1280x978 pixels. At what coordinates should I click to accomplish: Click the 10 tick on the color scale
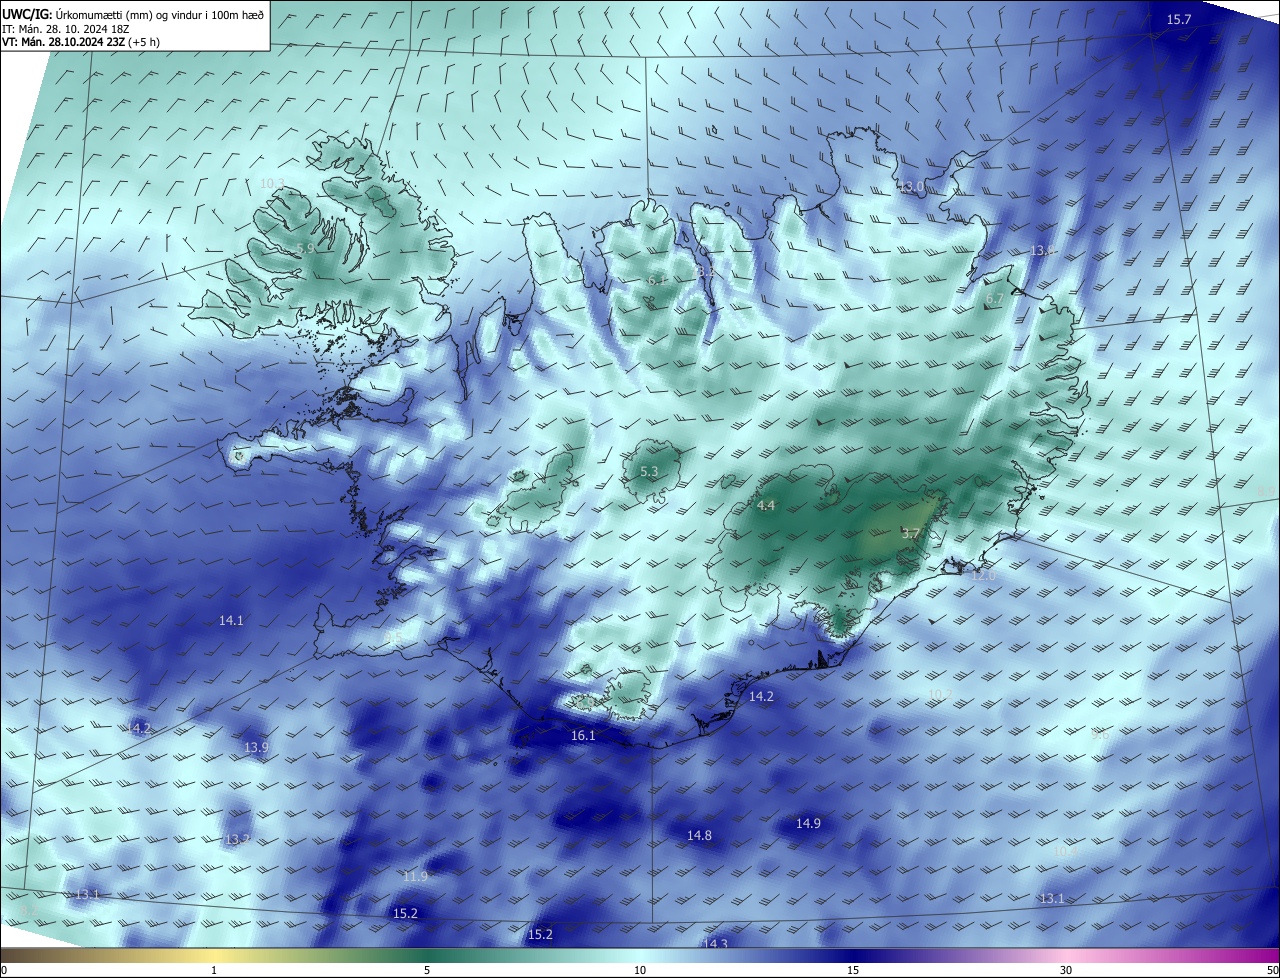point(640,970)
